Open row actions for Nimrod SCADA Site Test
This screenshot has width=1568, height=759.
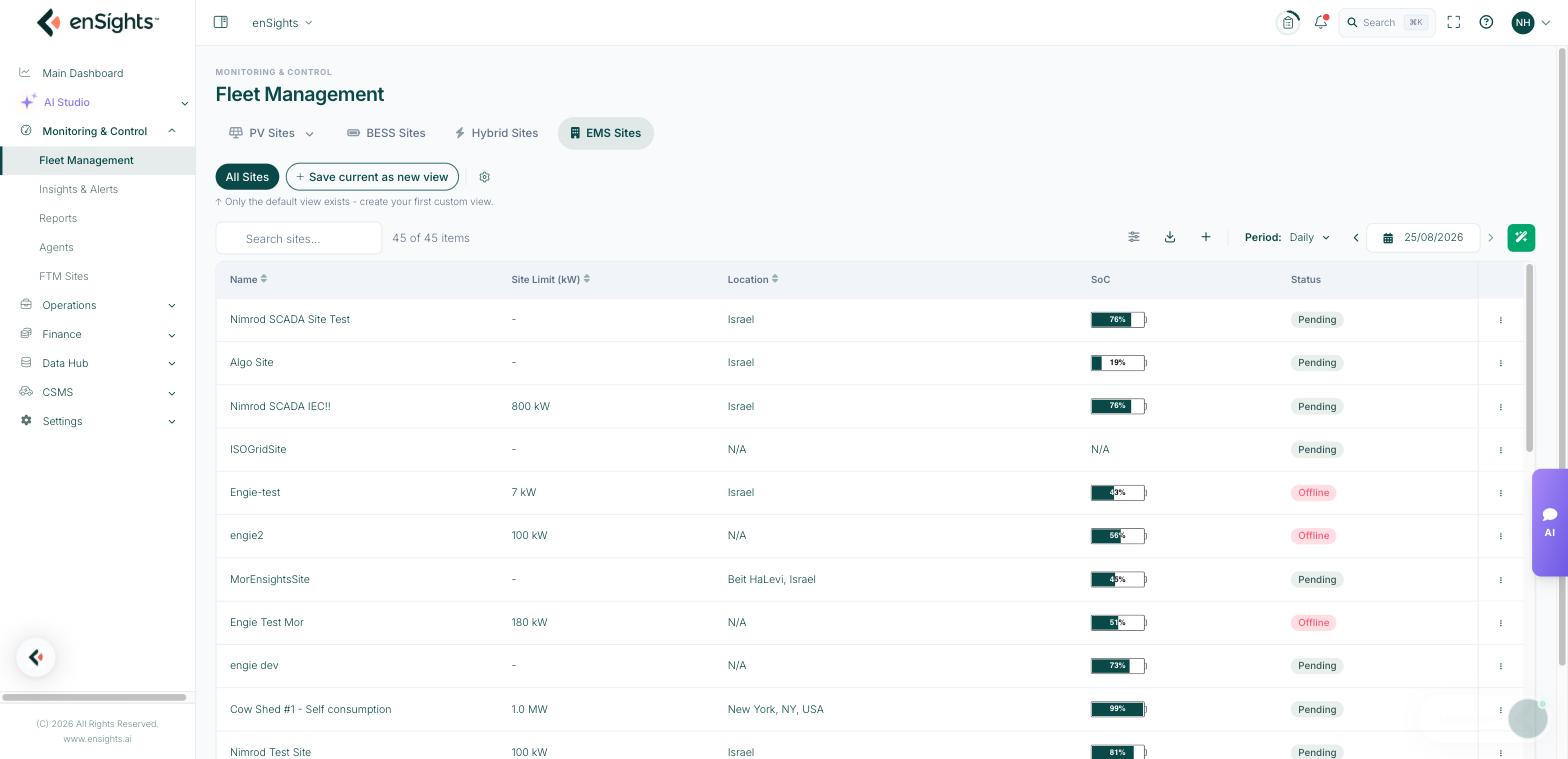(x=1501, y=320)
